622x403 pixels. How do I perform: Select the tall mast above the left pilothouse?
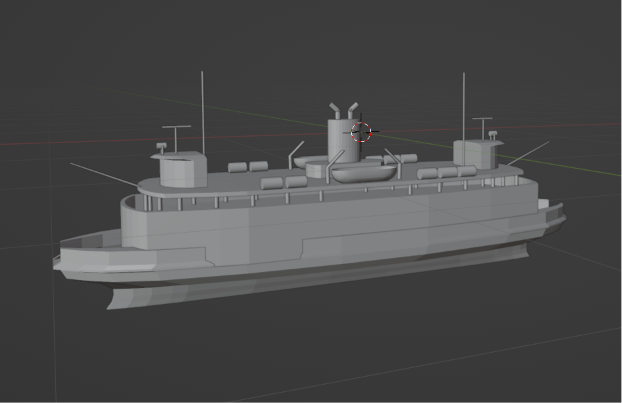pos(203,113)
